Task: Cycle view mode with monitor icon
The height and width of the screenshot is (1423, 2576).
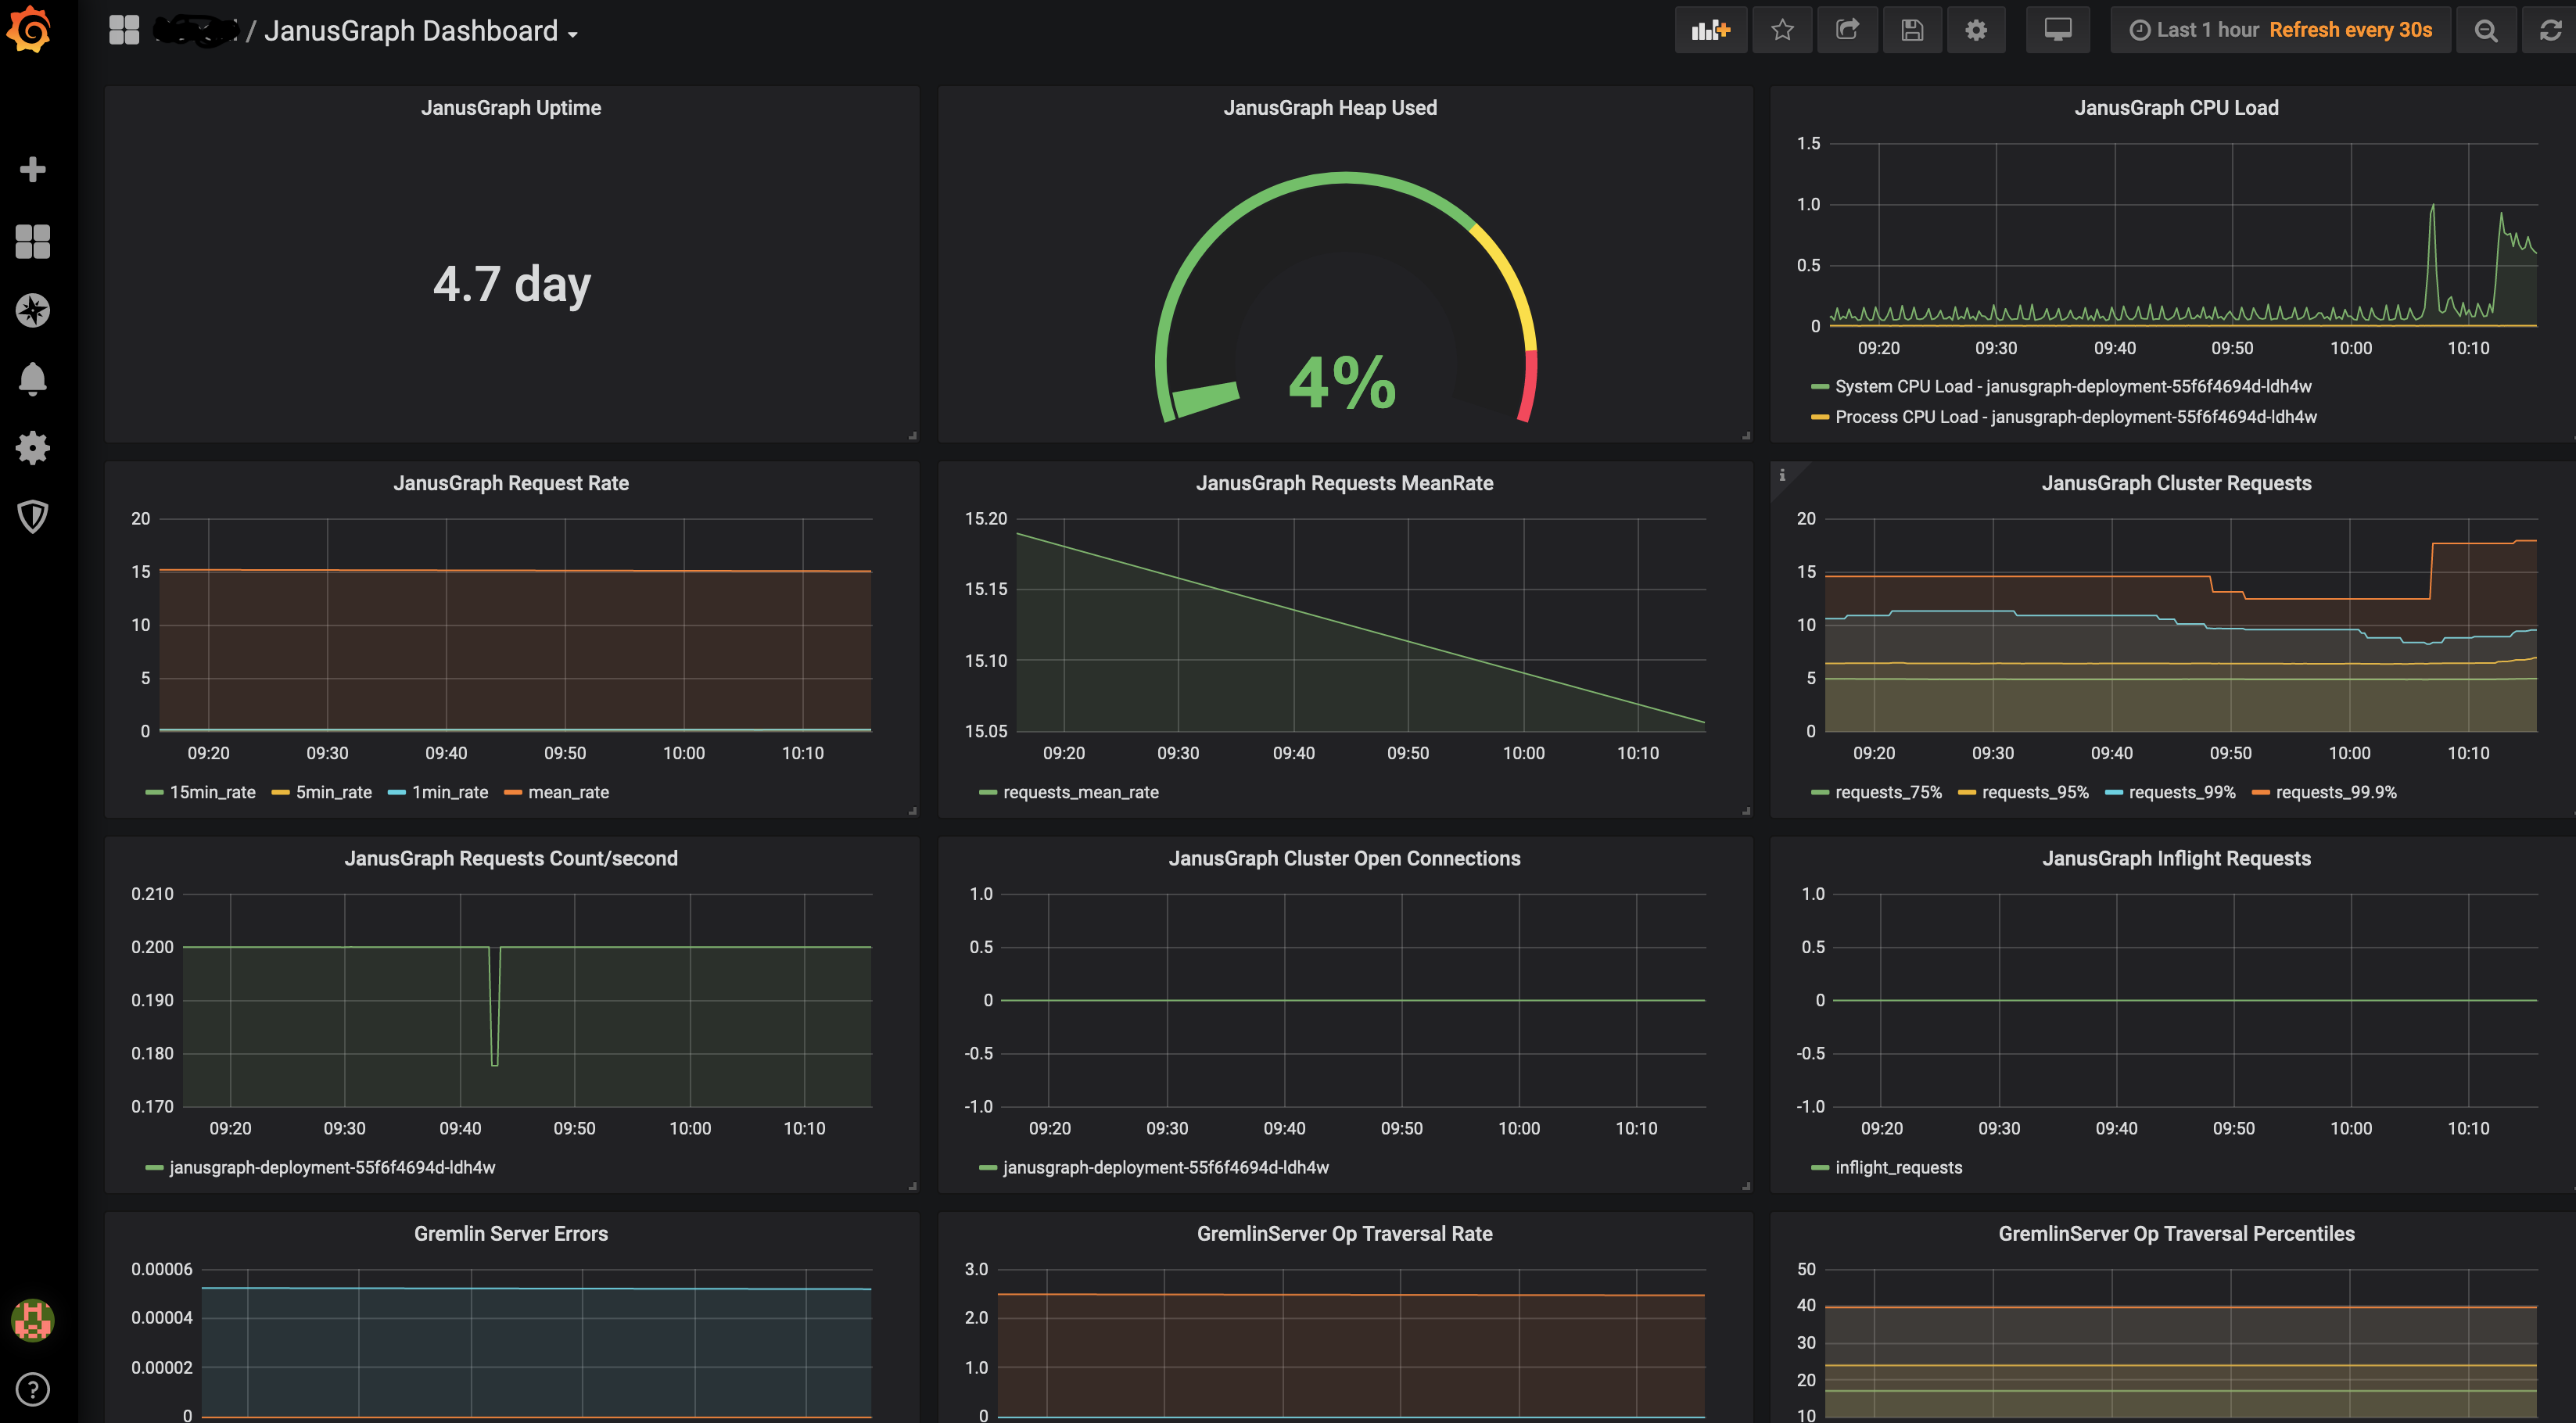Action: point(2058,30)
